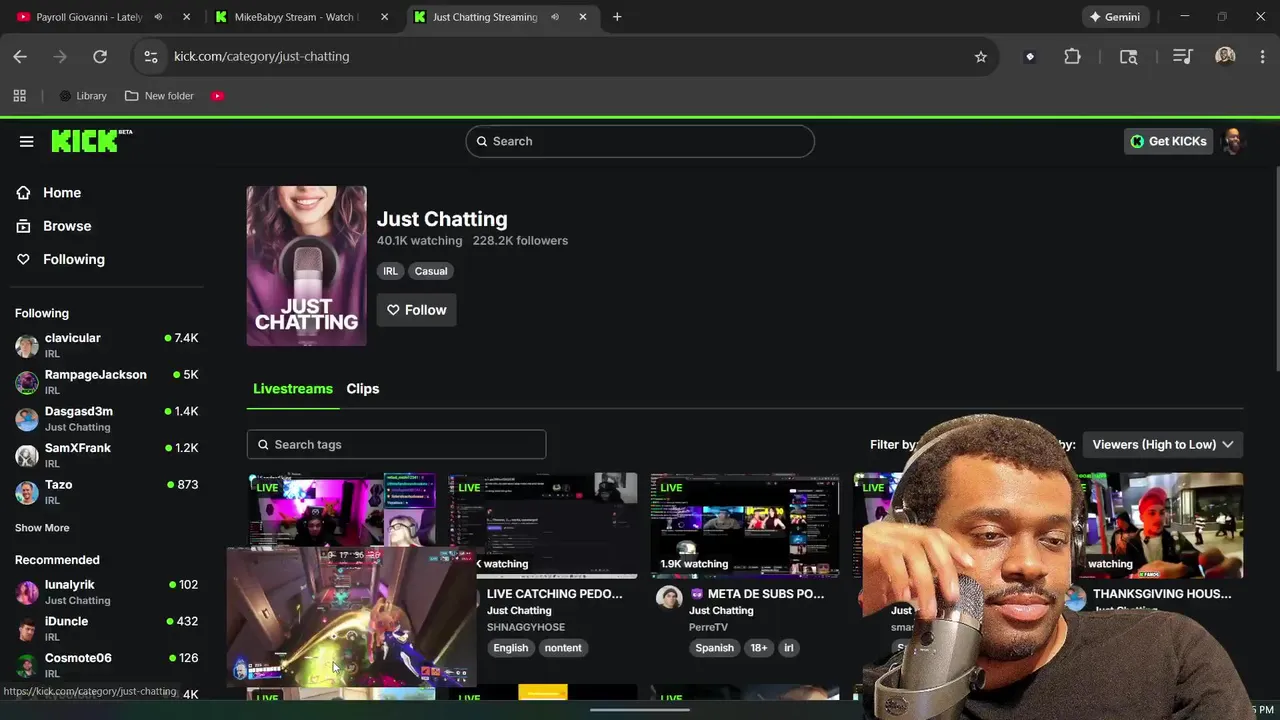1280x720 pixels.
Task: Click lunalyrik's avatar in Recommended
Action: tap(27, 592)
